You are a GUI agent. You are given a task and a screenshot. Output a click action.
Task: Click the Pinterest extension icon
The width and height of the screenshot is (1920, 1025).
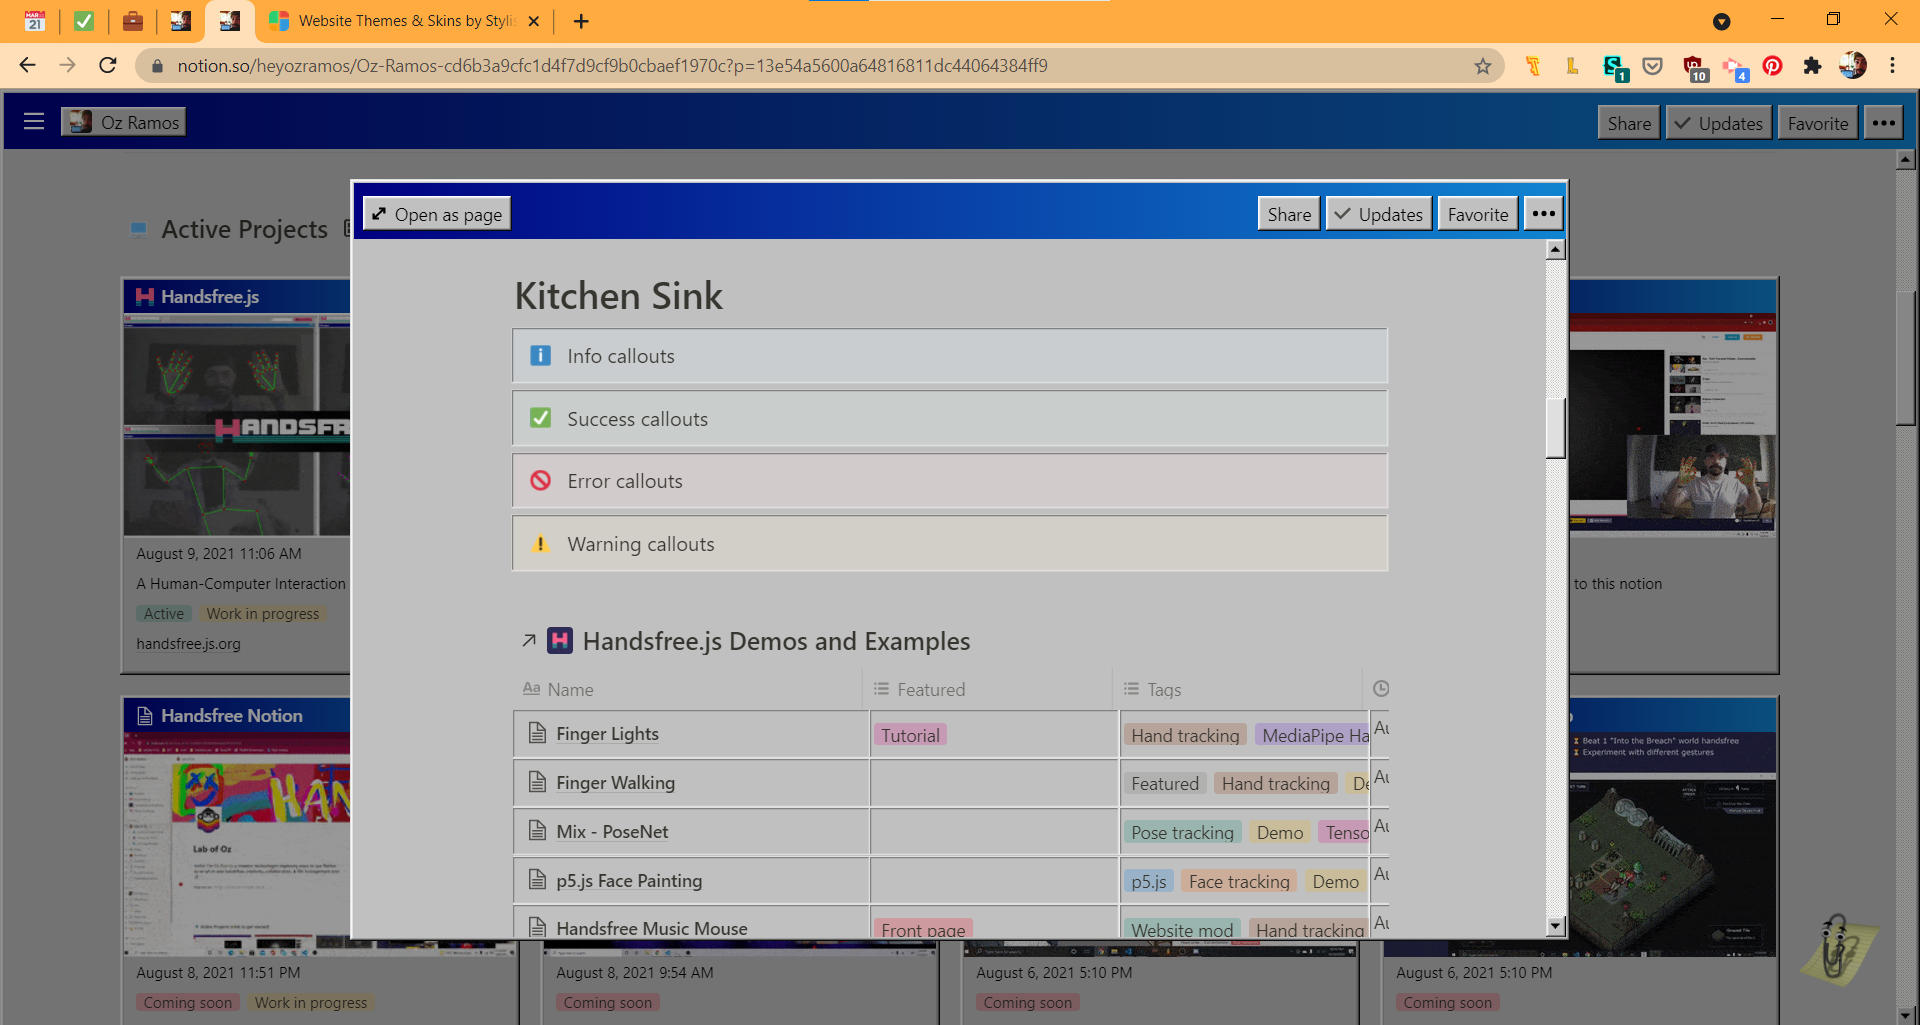1772,66
